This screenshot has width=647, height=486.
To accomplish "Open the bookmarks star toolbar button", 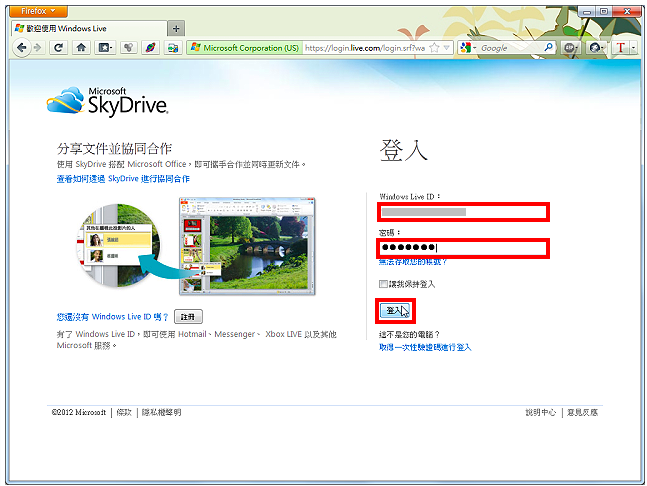I will click(105, 48).
